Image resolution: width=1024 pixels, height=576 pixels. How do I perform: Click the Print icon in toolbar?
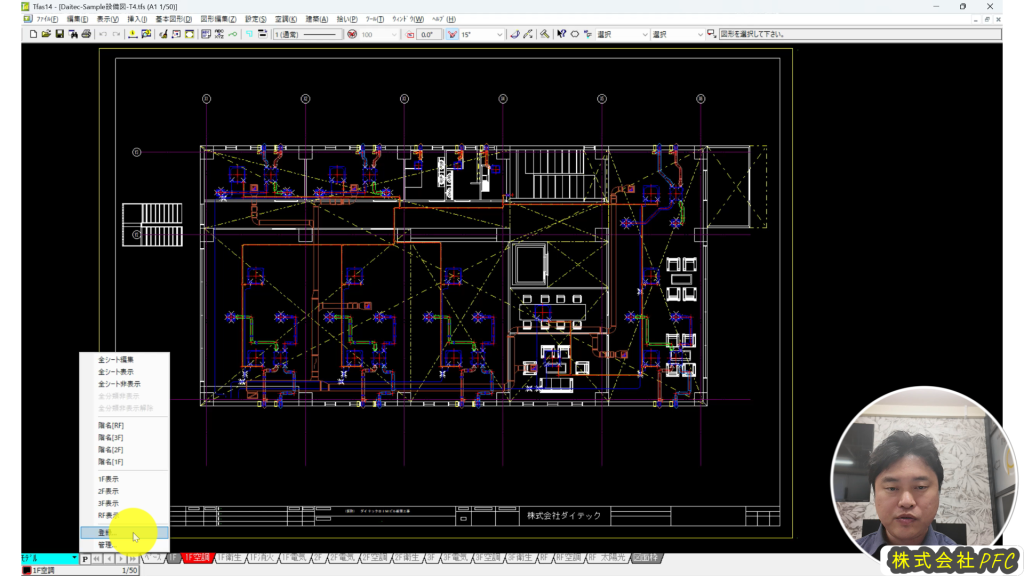click(x=86, y=34)
